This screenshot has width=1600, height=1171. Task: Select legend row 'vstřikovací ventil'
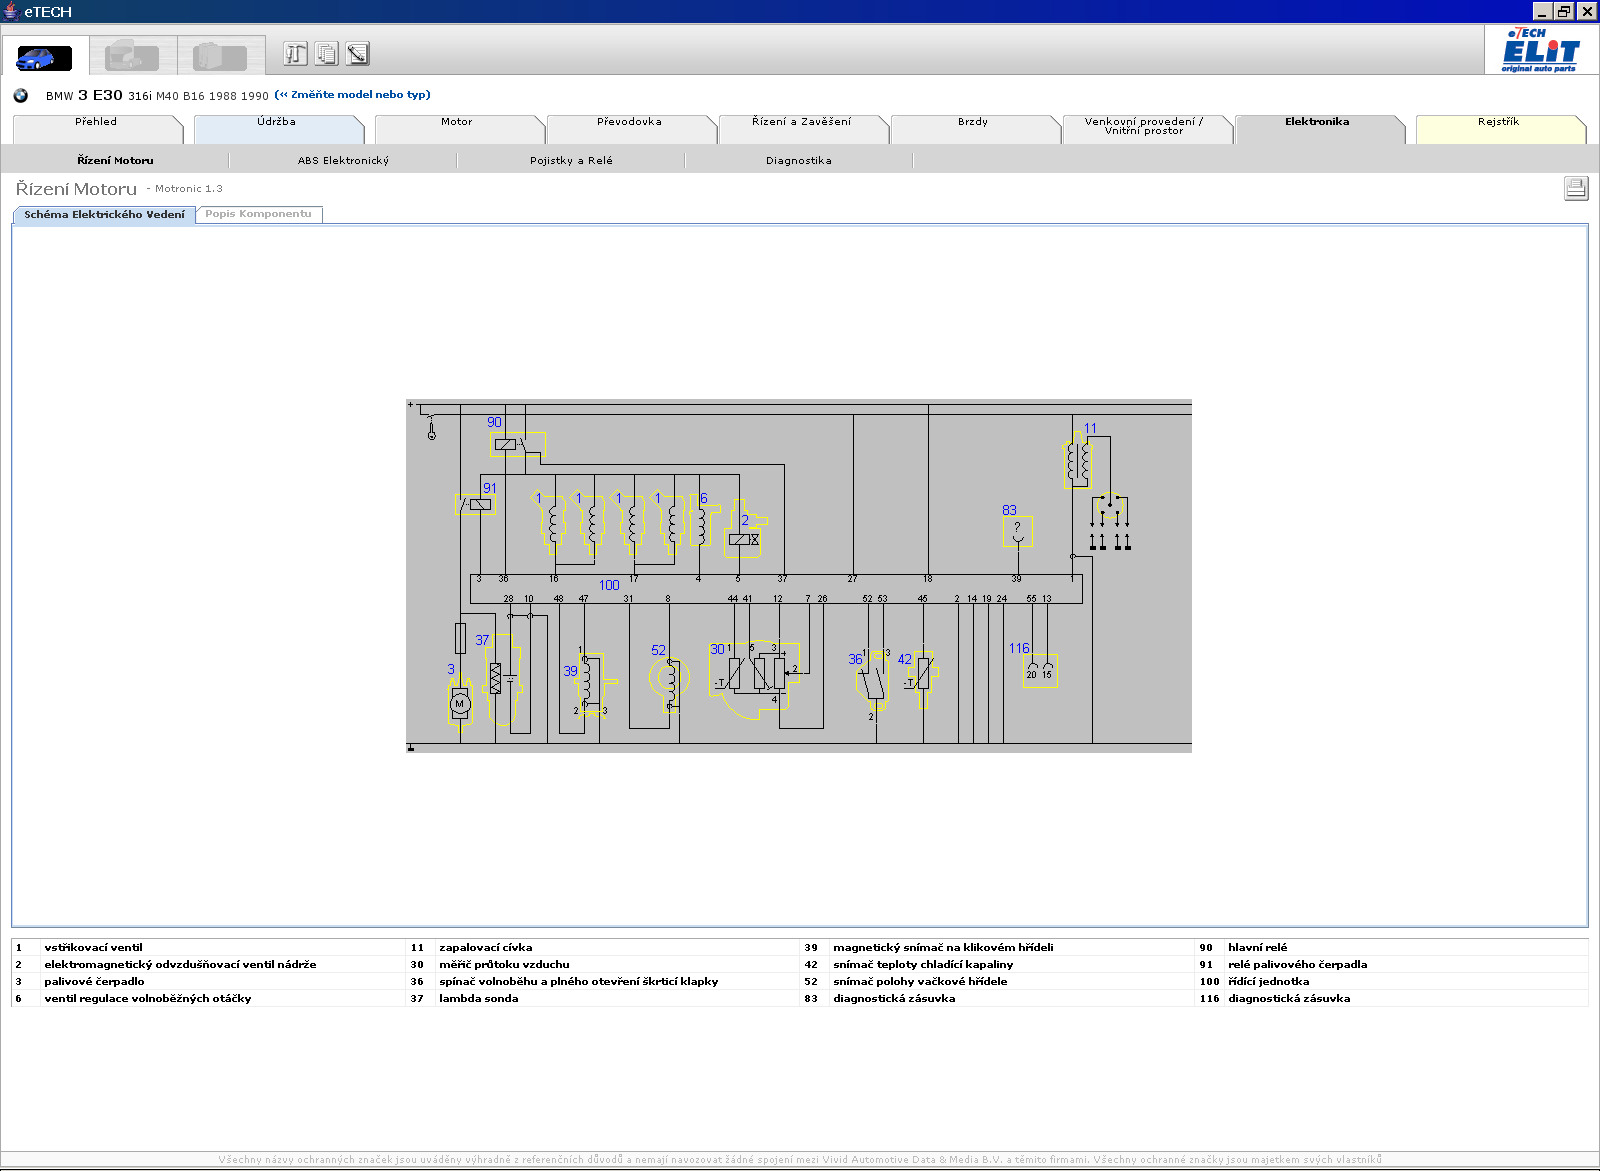pos(208,947)
